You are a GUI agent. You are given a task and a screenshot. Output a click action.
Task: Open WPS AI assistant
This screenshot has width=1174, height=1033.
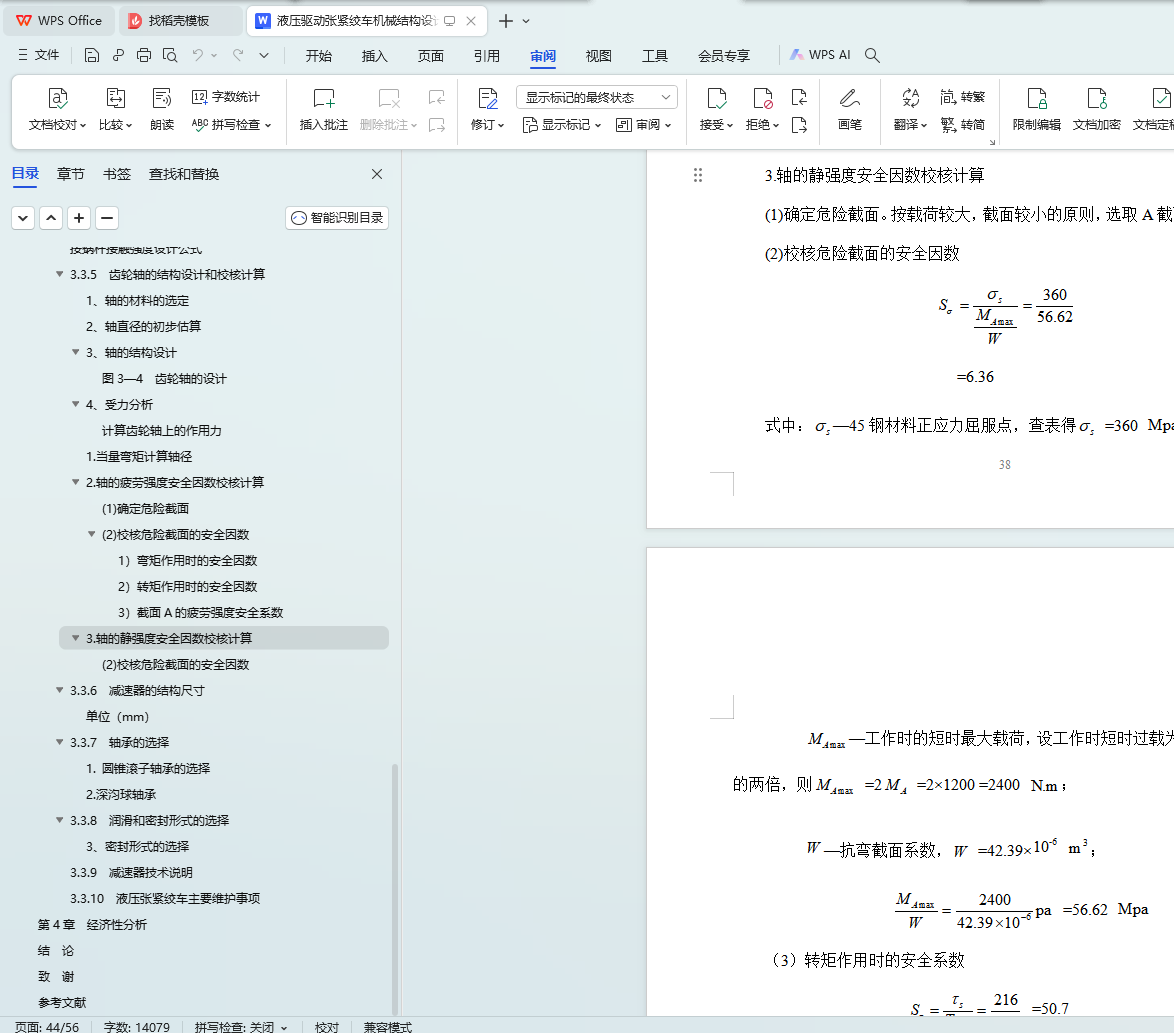820,55
